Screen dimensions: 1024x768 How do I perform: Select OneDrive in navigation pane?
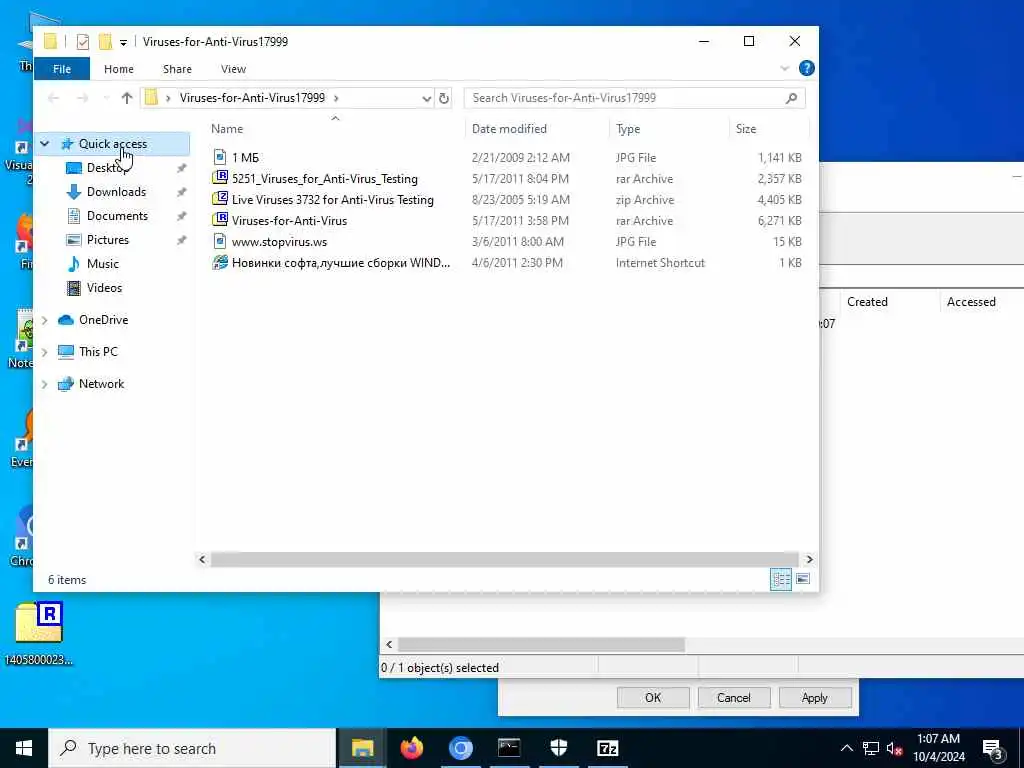coord(103,320)
